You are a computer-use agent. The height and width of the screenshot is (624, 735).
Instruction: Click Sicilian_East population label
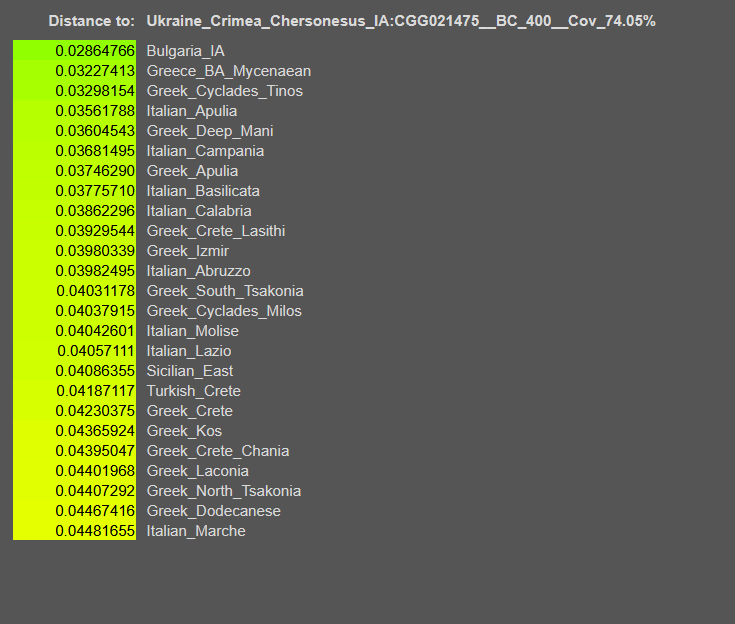(190, 371)
